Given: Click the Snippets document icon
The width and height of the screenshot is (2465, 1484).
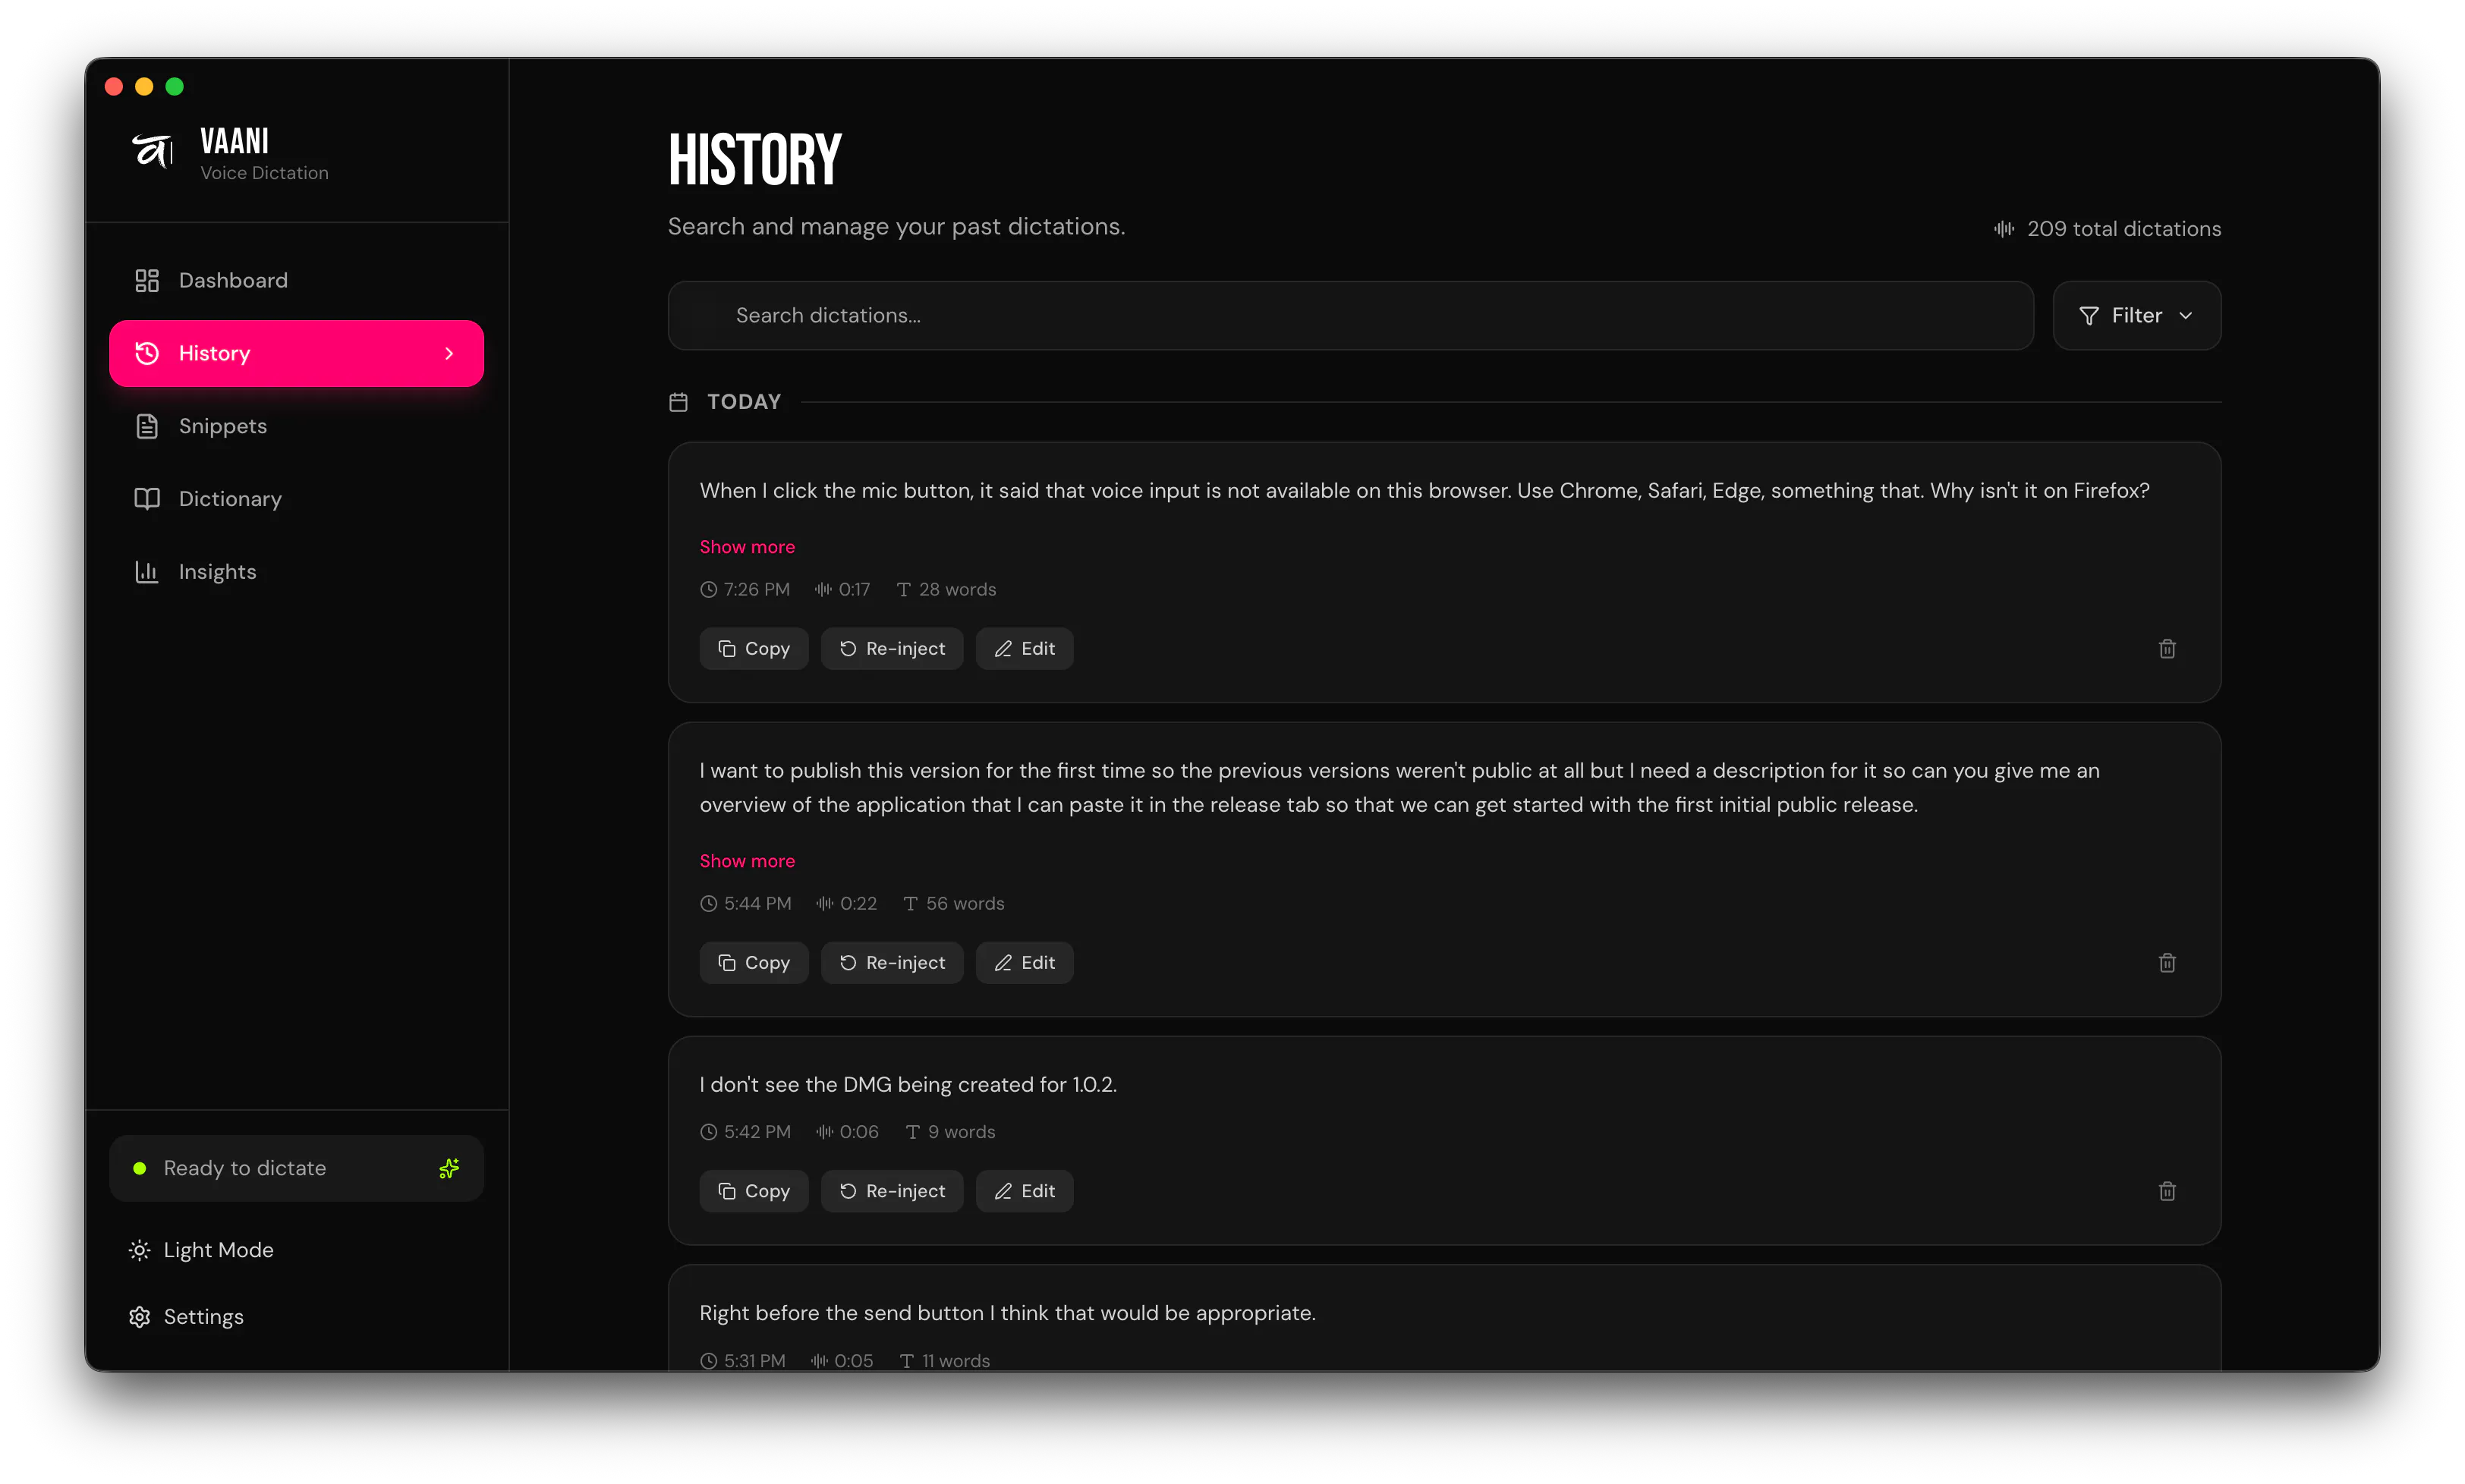Looking at the screenshot, I should point(147,426).
